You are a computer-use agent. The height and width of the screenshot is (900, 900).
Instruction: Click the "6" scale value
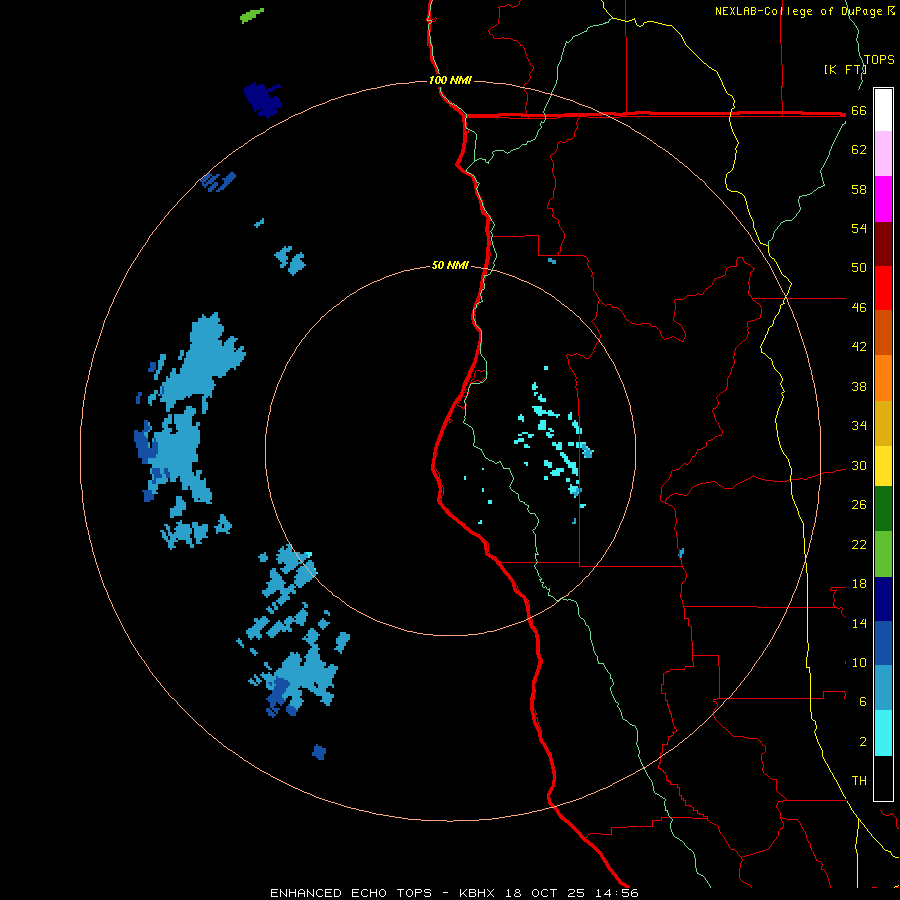(x=863, y=701)
